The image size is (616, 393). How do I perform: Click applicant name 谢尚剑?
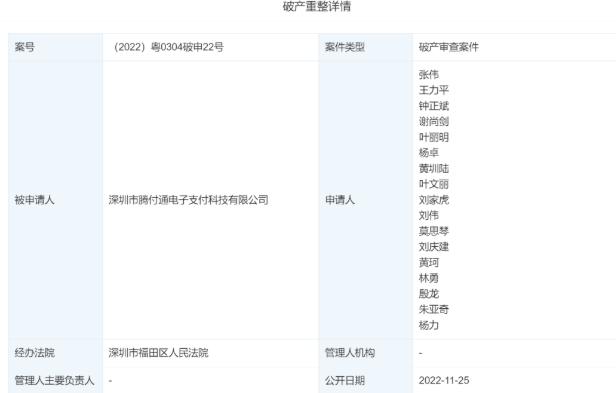pyautogui.click(x=434, y=121)
